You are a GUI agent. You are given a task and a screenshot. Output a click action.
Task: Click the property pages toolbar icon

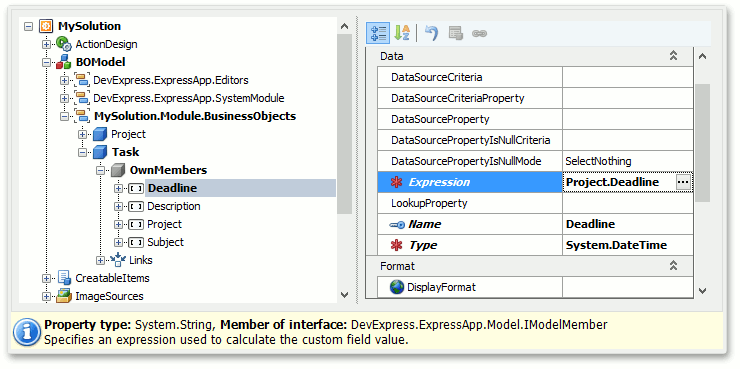(455, 34)
